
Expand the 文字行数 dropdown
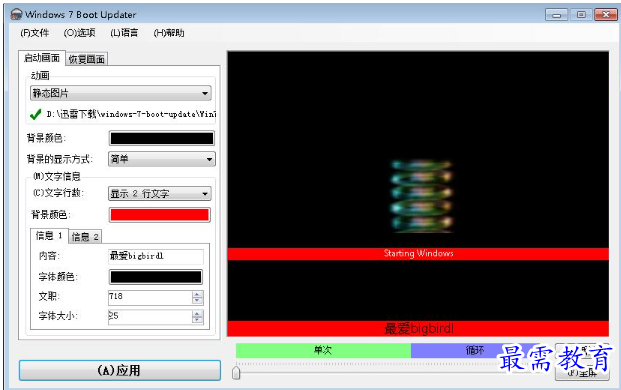click(160, 194)
